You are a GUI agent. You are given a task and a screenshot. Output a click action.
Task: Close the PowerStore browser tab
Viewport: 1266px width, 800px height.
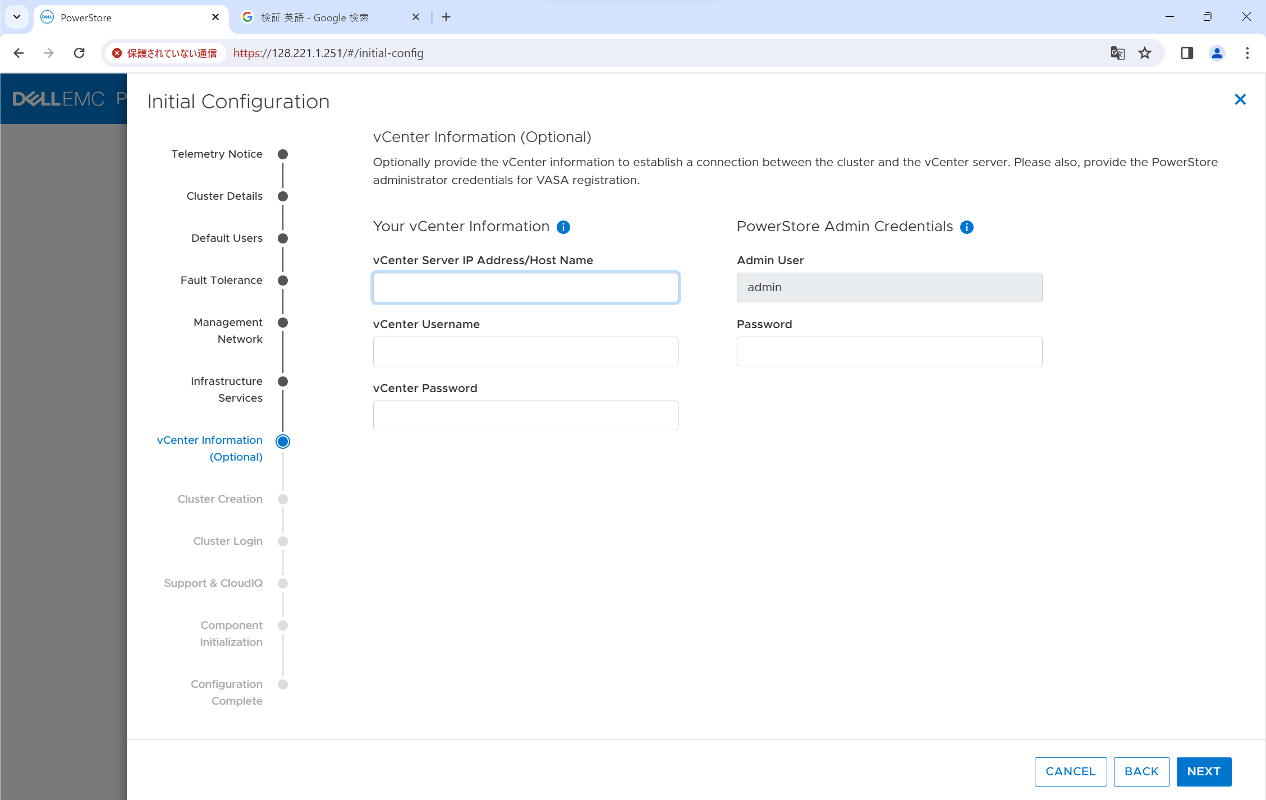coord(215,17)
